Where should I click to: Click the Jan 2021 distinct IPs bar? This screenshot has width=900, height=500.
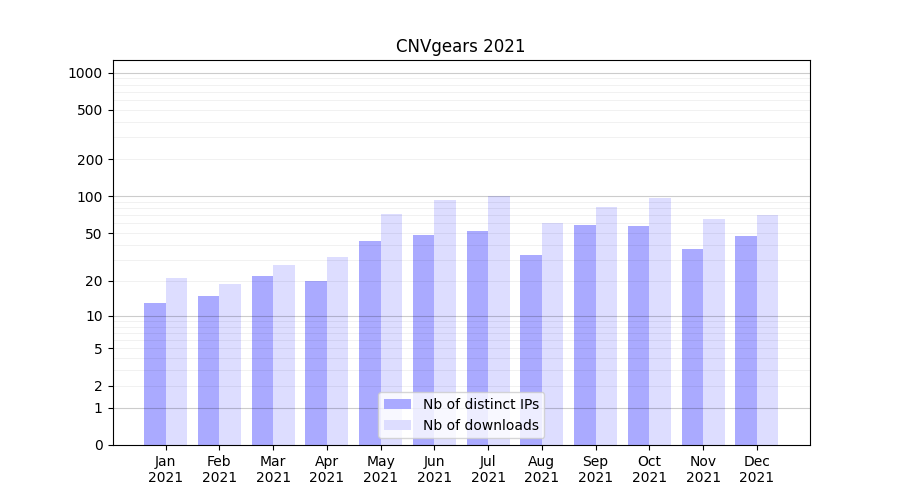coord(155,374)
